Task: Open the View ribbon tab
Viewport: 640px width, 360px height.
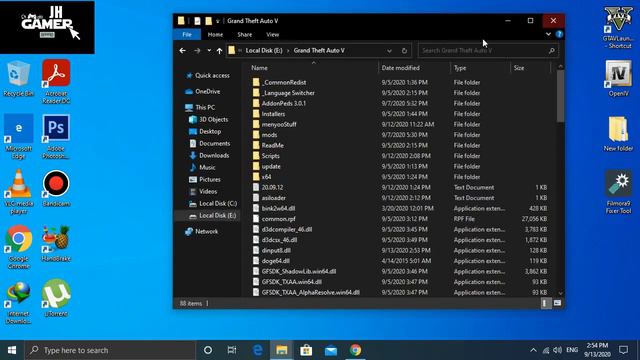Action: pos(273,35)
